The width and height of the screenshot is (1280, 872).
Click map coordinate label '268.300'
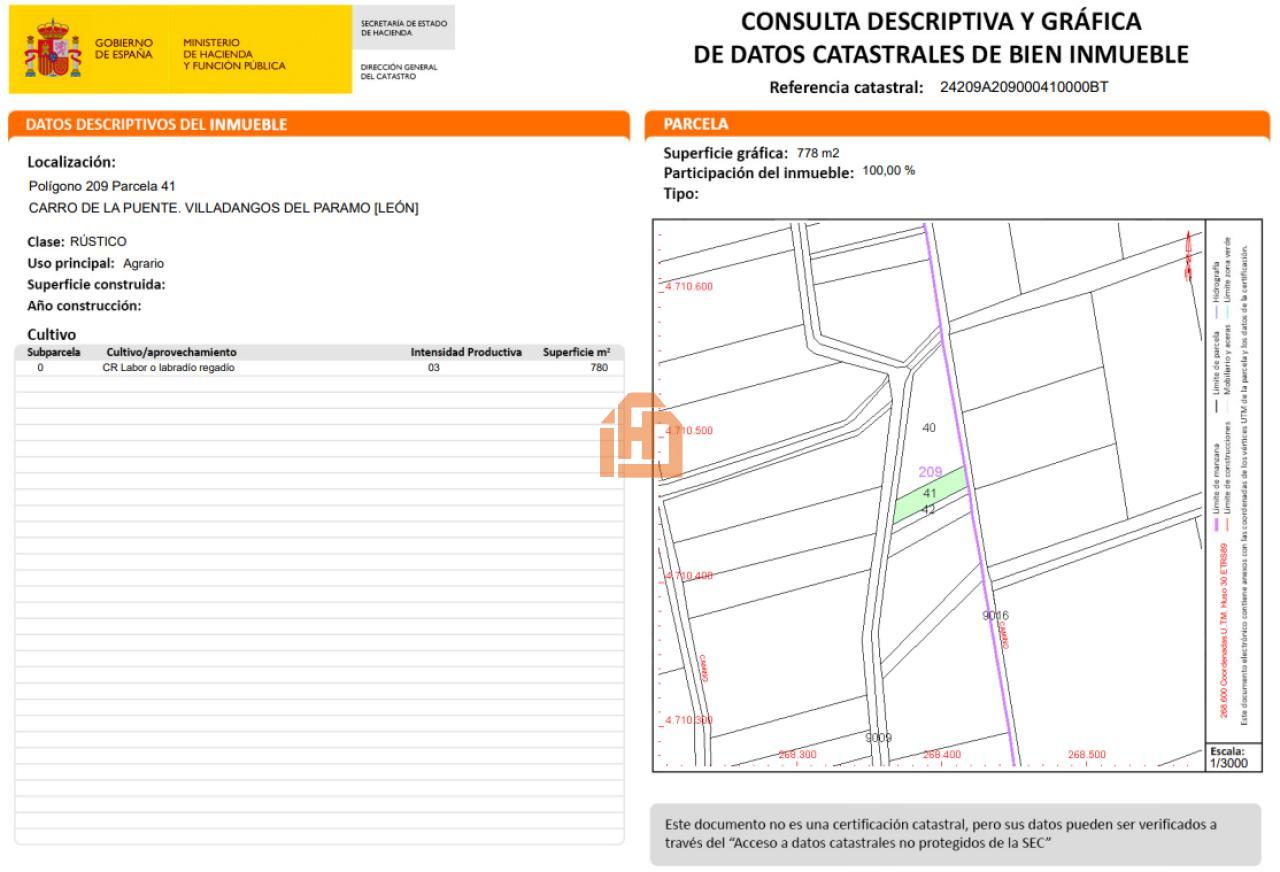coord(797,755)
